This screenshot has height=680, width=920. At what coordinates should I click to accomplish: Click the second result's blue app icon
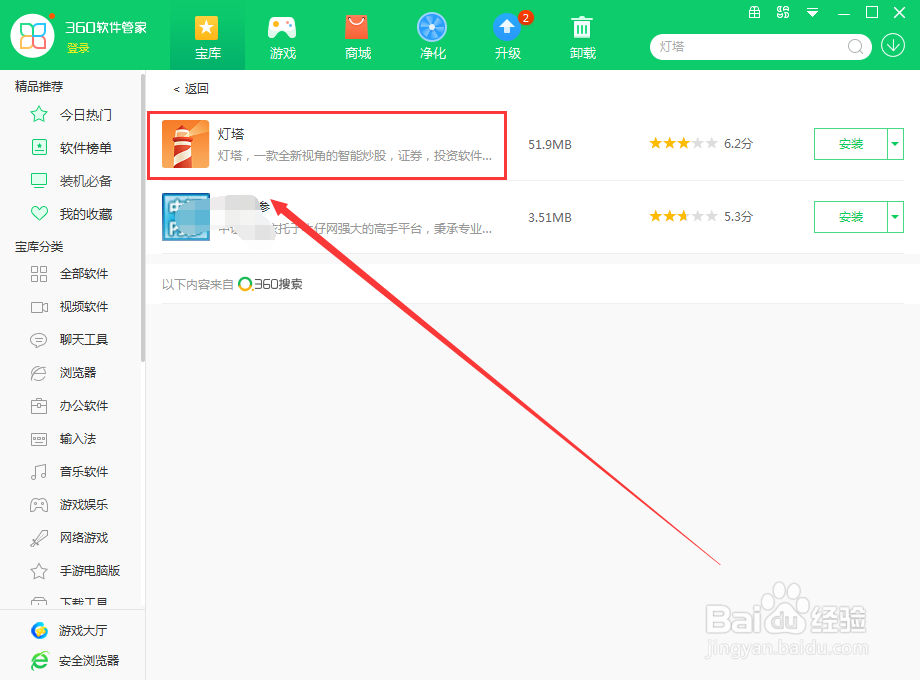tap(185, 217)
